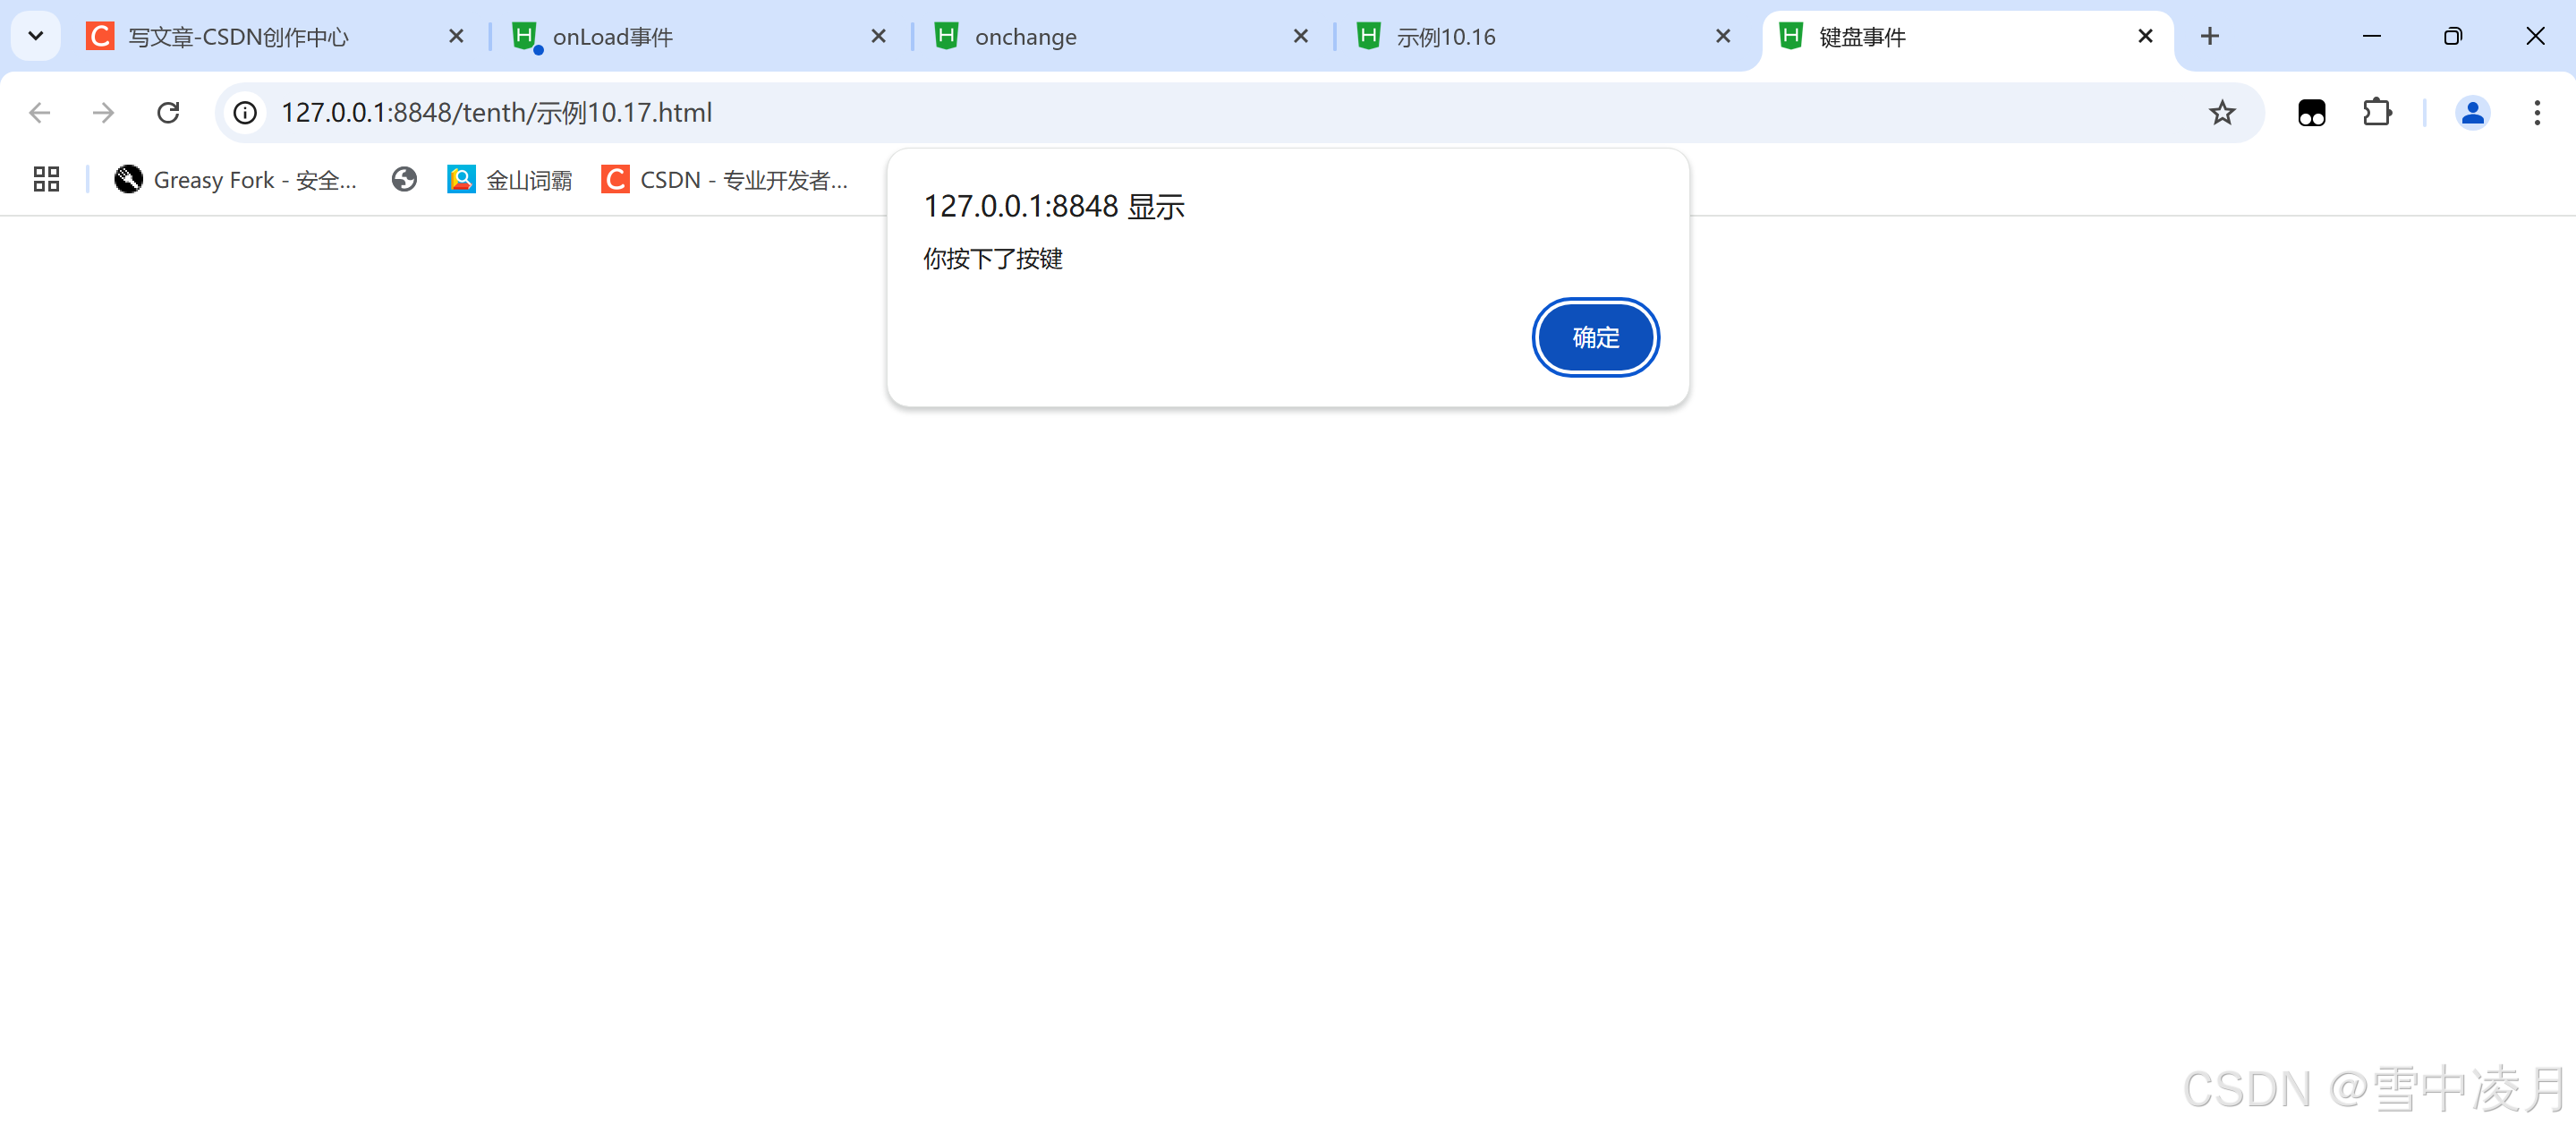Image resolution: width=2576 pixels, height=1133 pixels.
Task: Go back to the previous page
Action: [x=40, y=113]
